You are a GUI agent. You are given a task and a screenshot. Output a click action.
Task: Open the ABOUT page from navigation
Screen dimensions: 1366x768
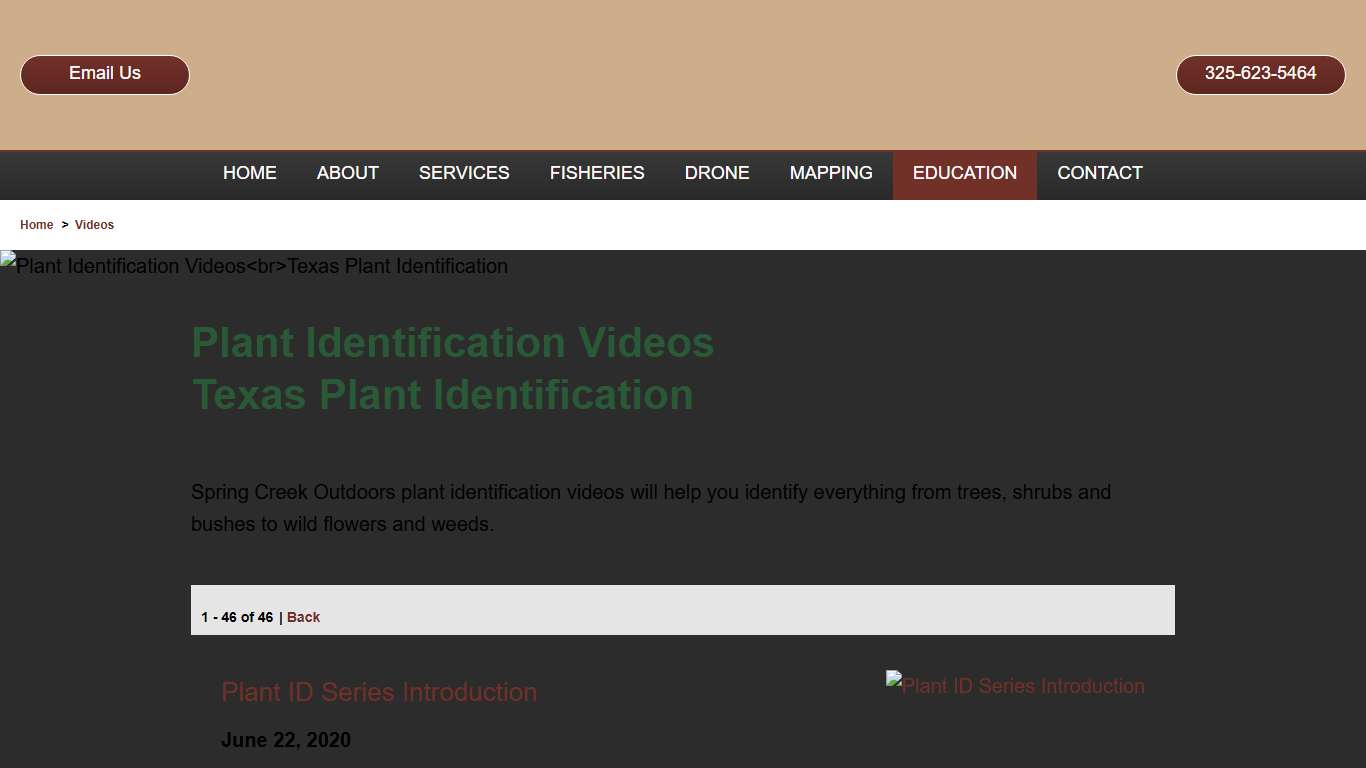[347, 173]
